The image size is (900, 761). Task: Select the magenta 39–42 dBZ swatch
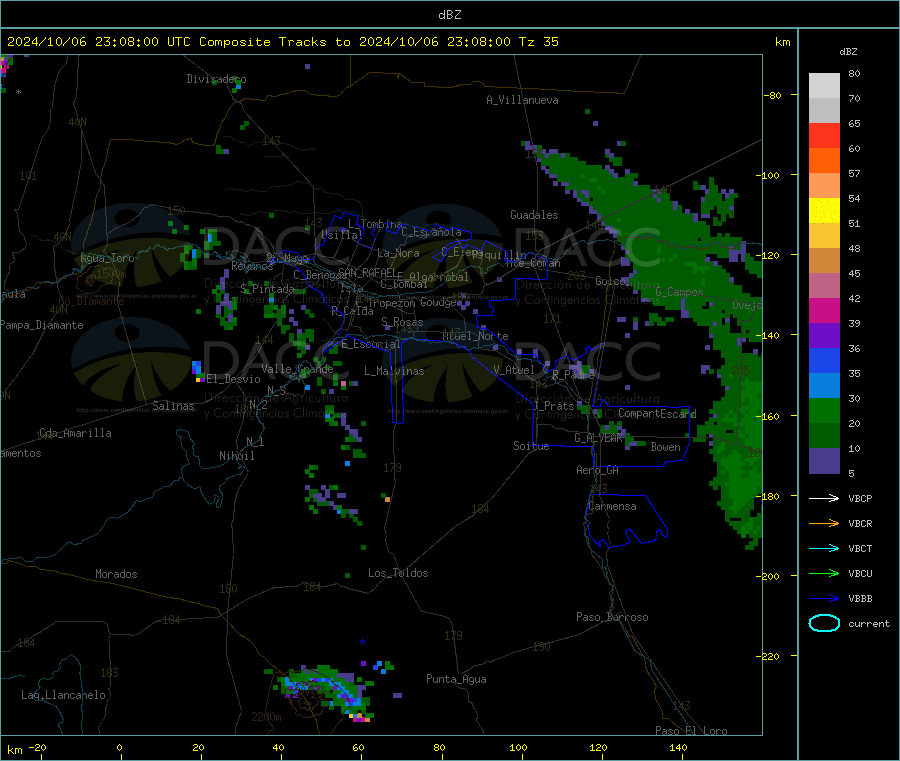pyautogui.click(x=824, y=310)
